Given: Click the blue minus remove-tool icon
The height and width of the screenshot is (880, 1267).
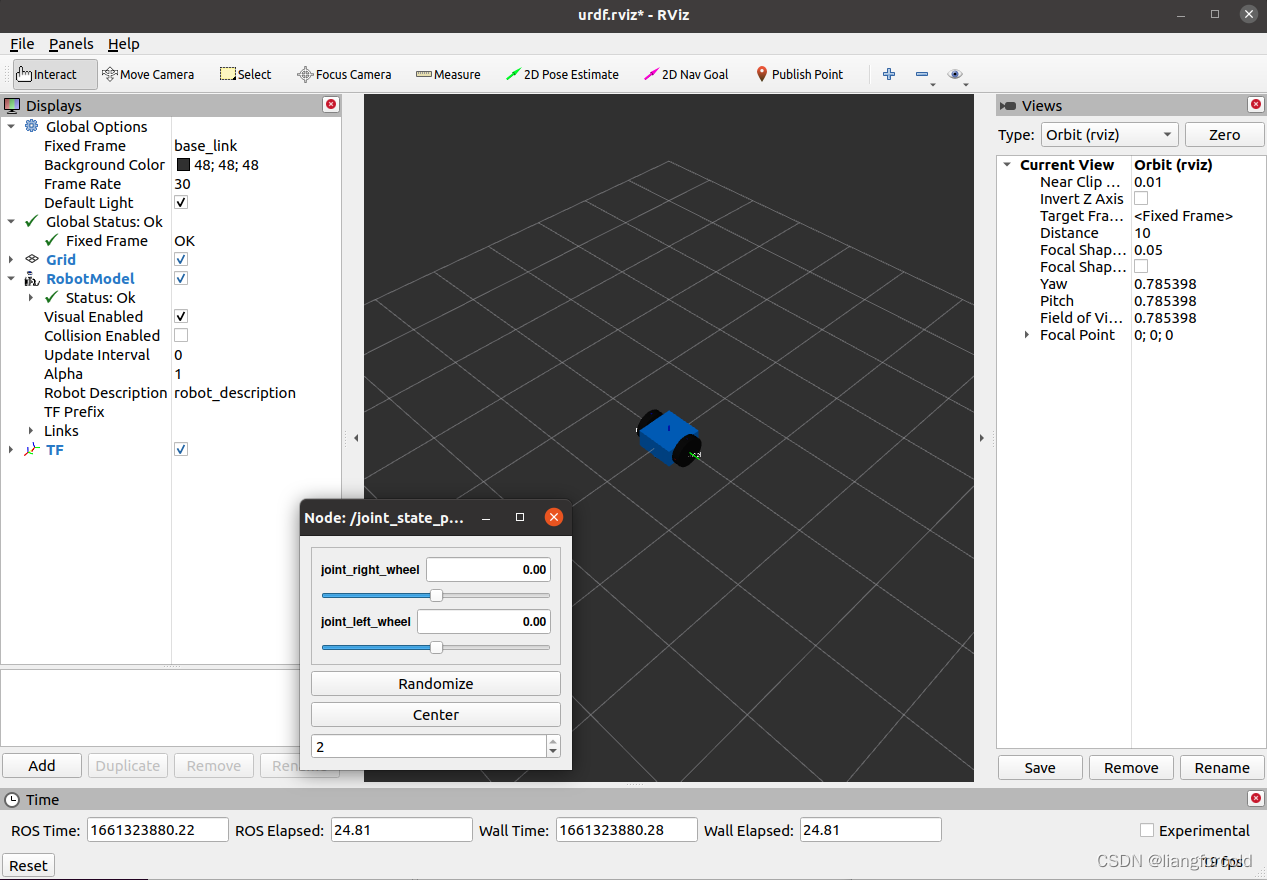Looking at the screenshot, I should pyautogui.click(x=922, y=74).
